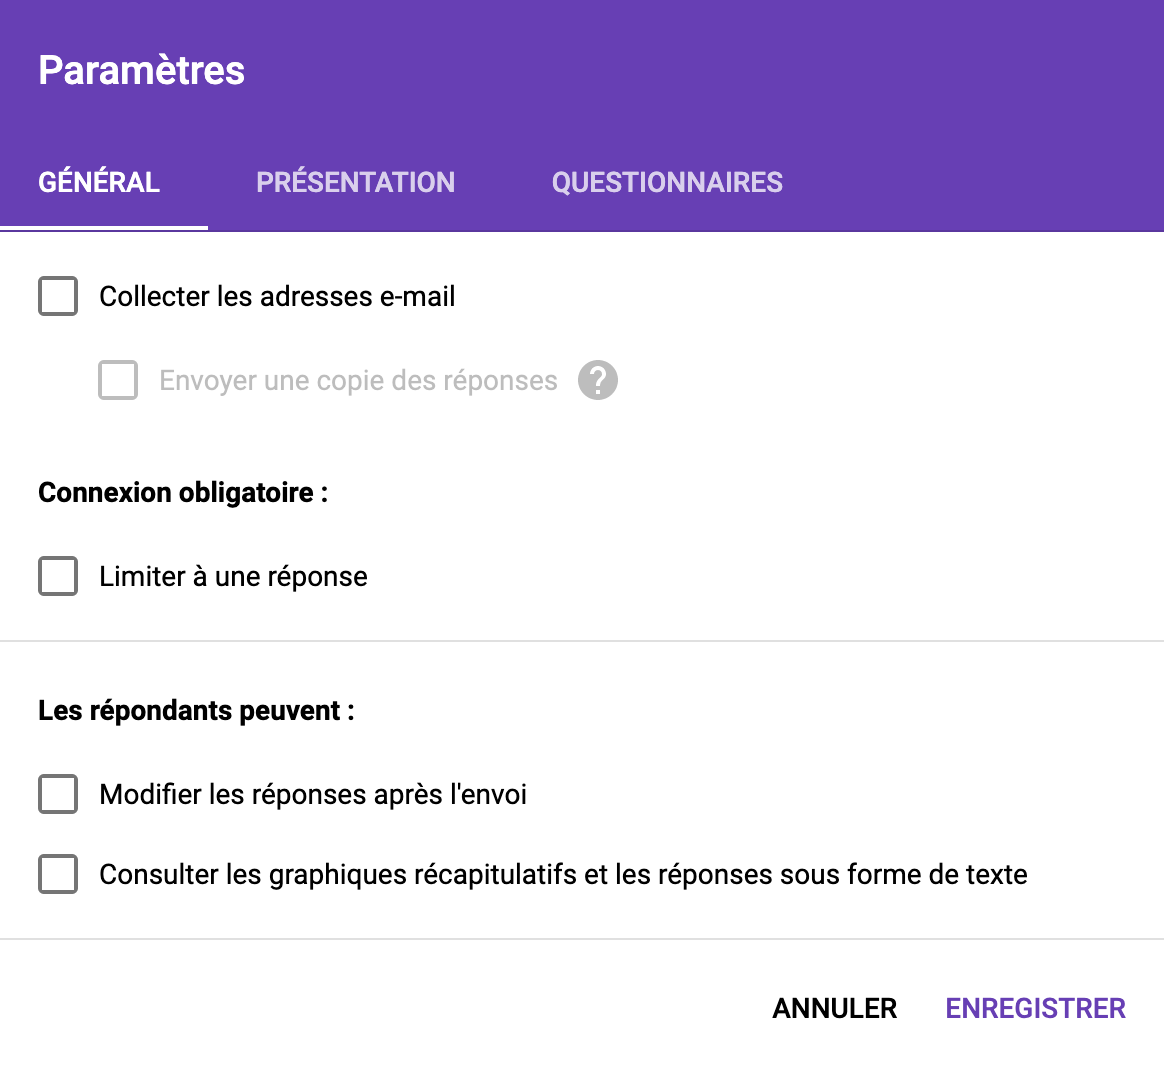Tick the greyed-out Envoyer une copie checkbox square
Viewport: 1164px width, 1066px height.
coord(118,380)
